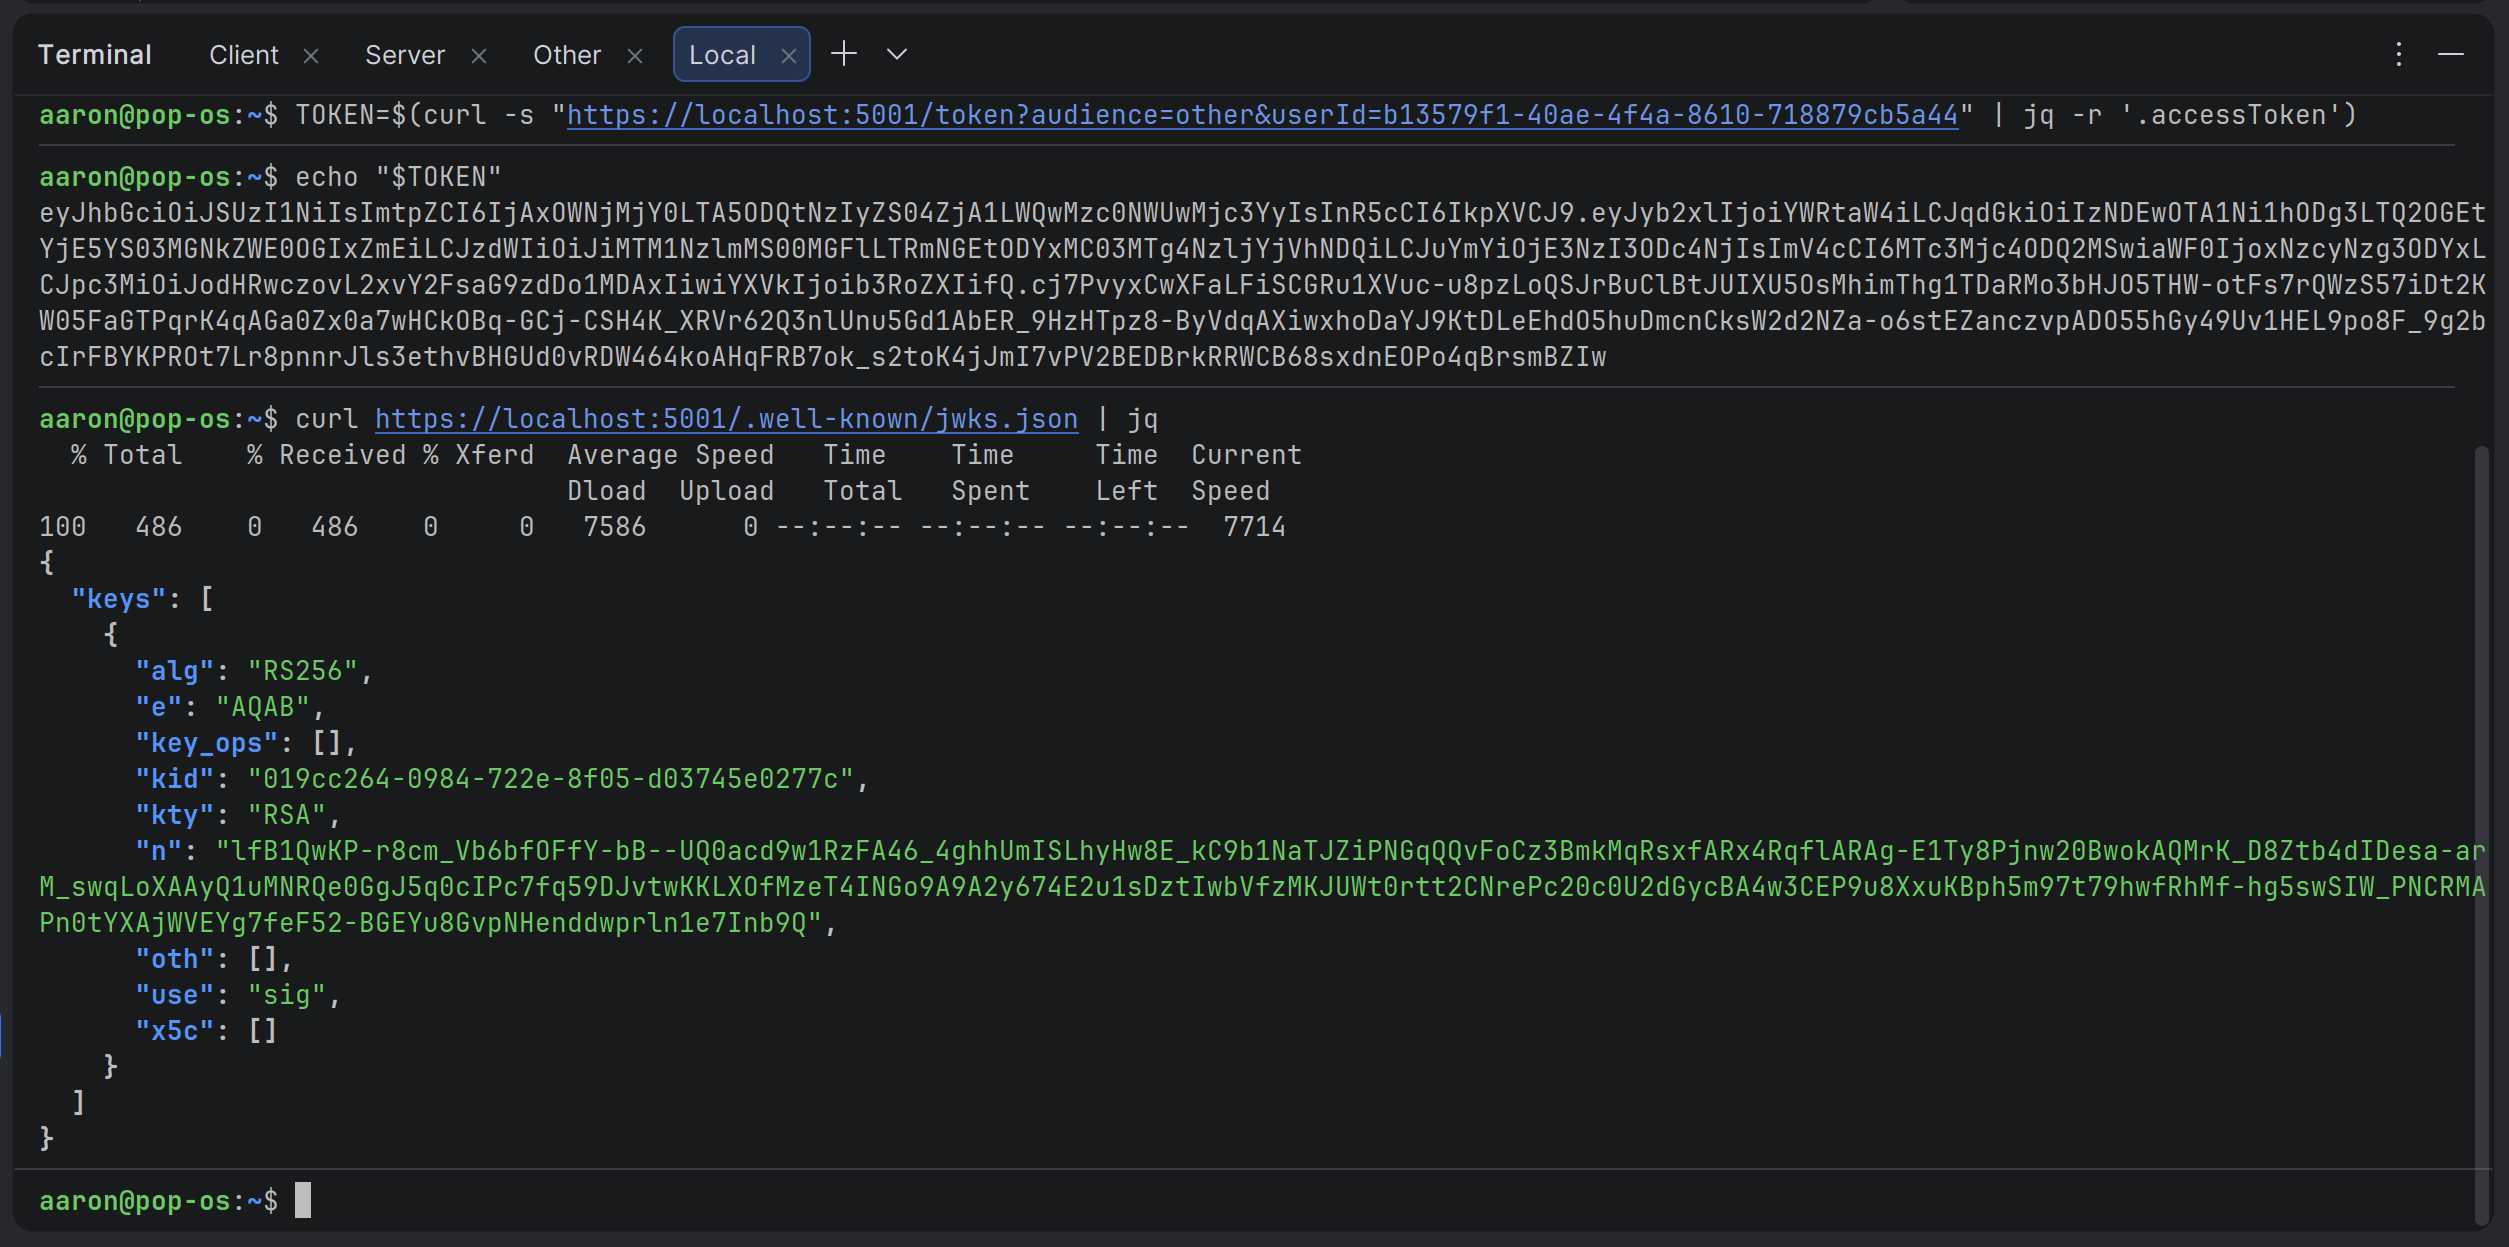Image resolution: width=2509 pixels, height=1247 pixels.
Task: Open the jwks.json well-known link
Action: pos(726,419)
